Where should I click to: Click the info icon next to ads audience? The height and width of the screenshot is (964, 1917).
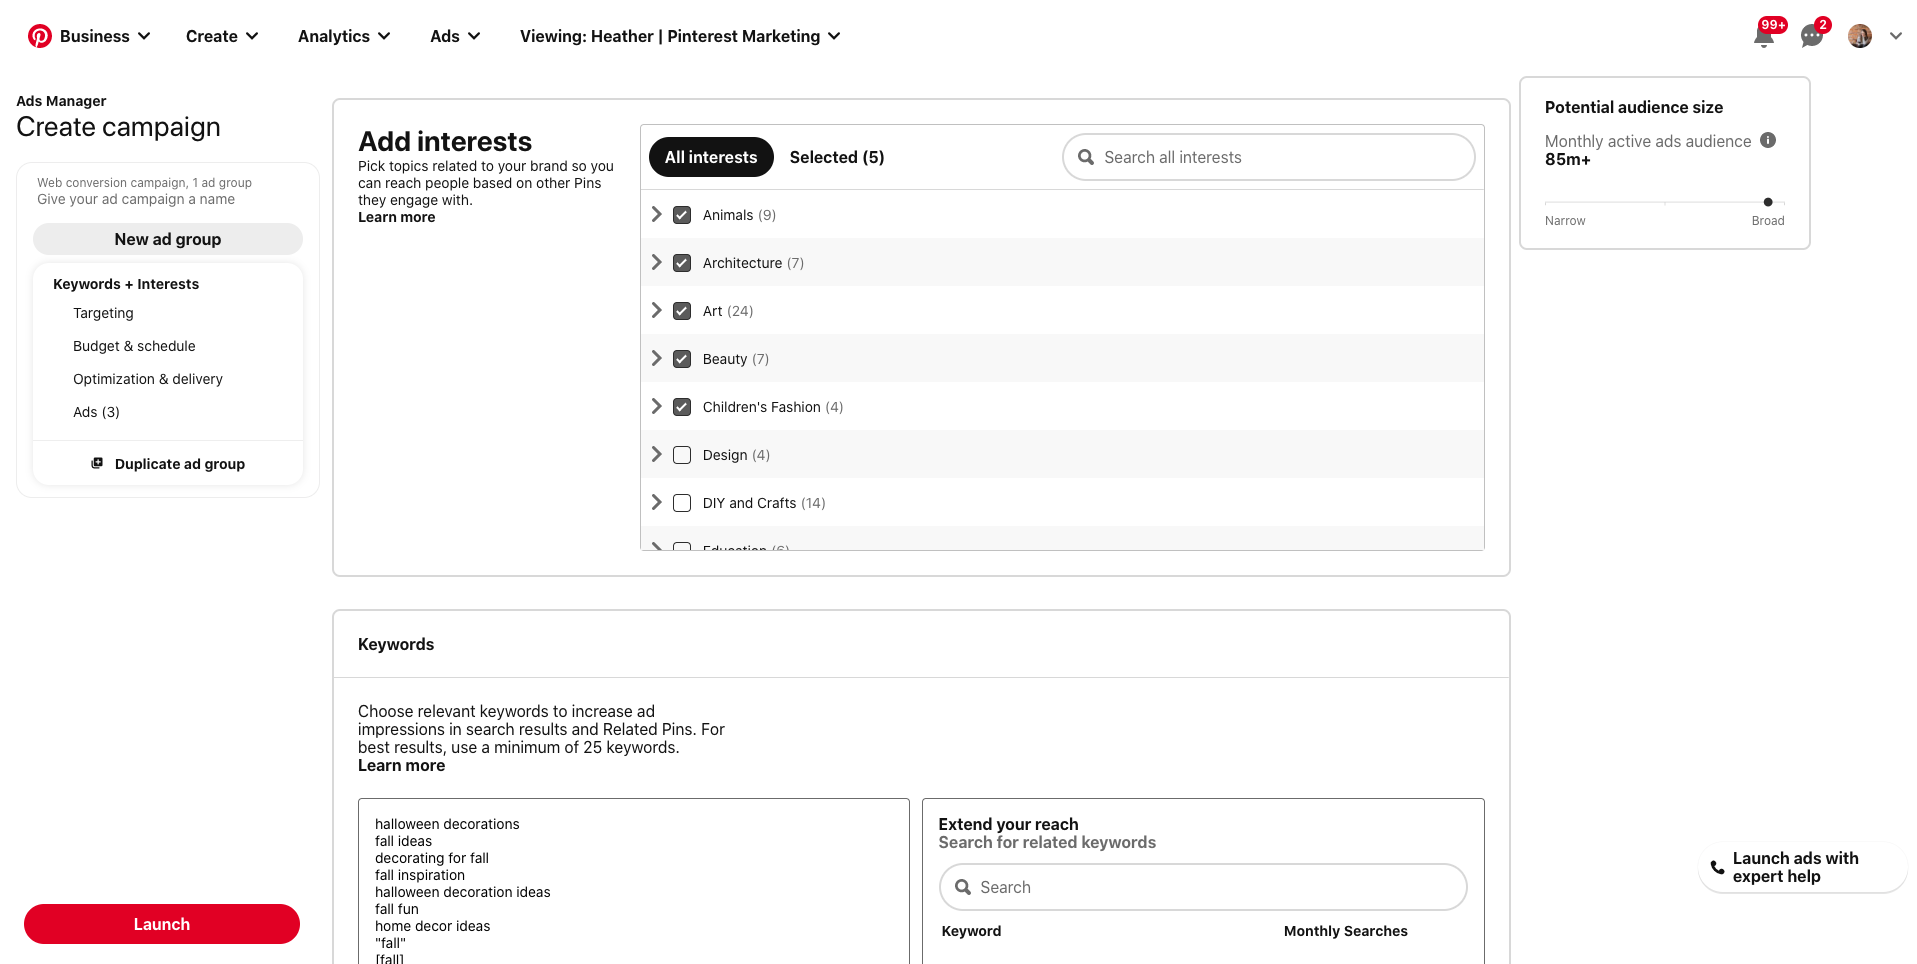(1768, 141)
